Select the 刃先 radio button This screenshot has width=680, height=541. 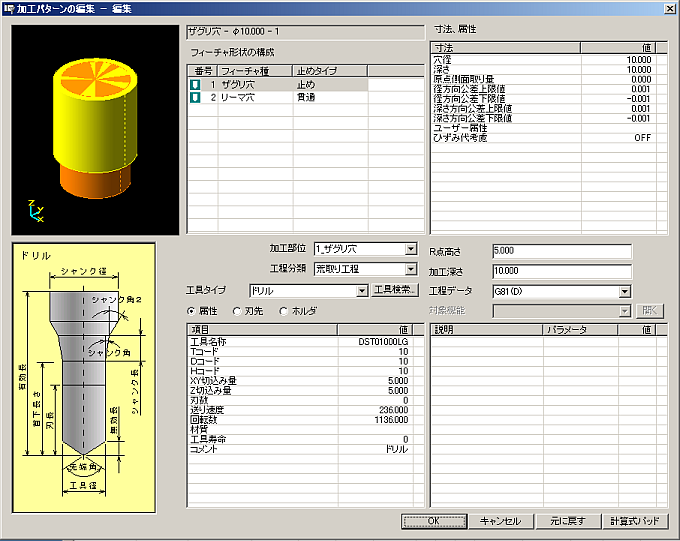click(237, 311)
